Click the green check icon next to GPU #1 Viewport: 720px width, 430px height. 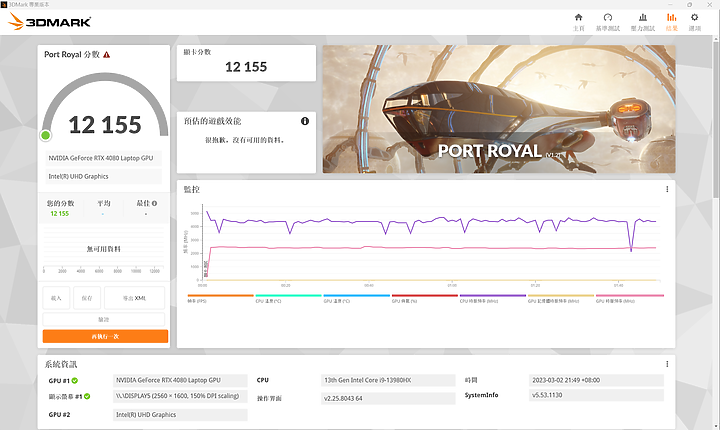pyautogui.click(x=75, y=380)
